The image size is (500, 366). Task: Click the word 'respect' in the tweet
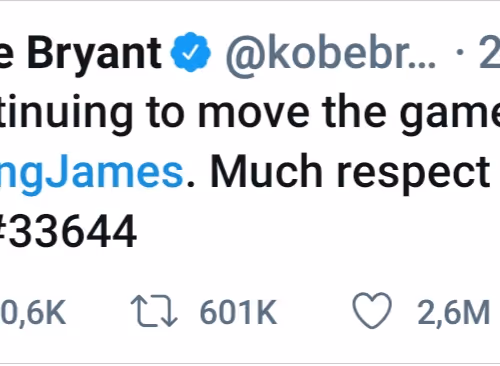[413, 175]
